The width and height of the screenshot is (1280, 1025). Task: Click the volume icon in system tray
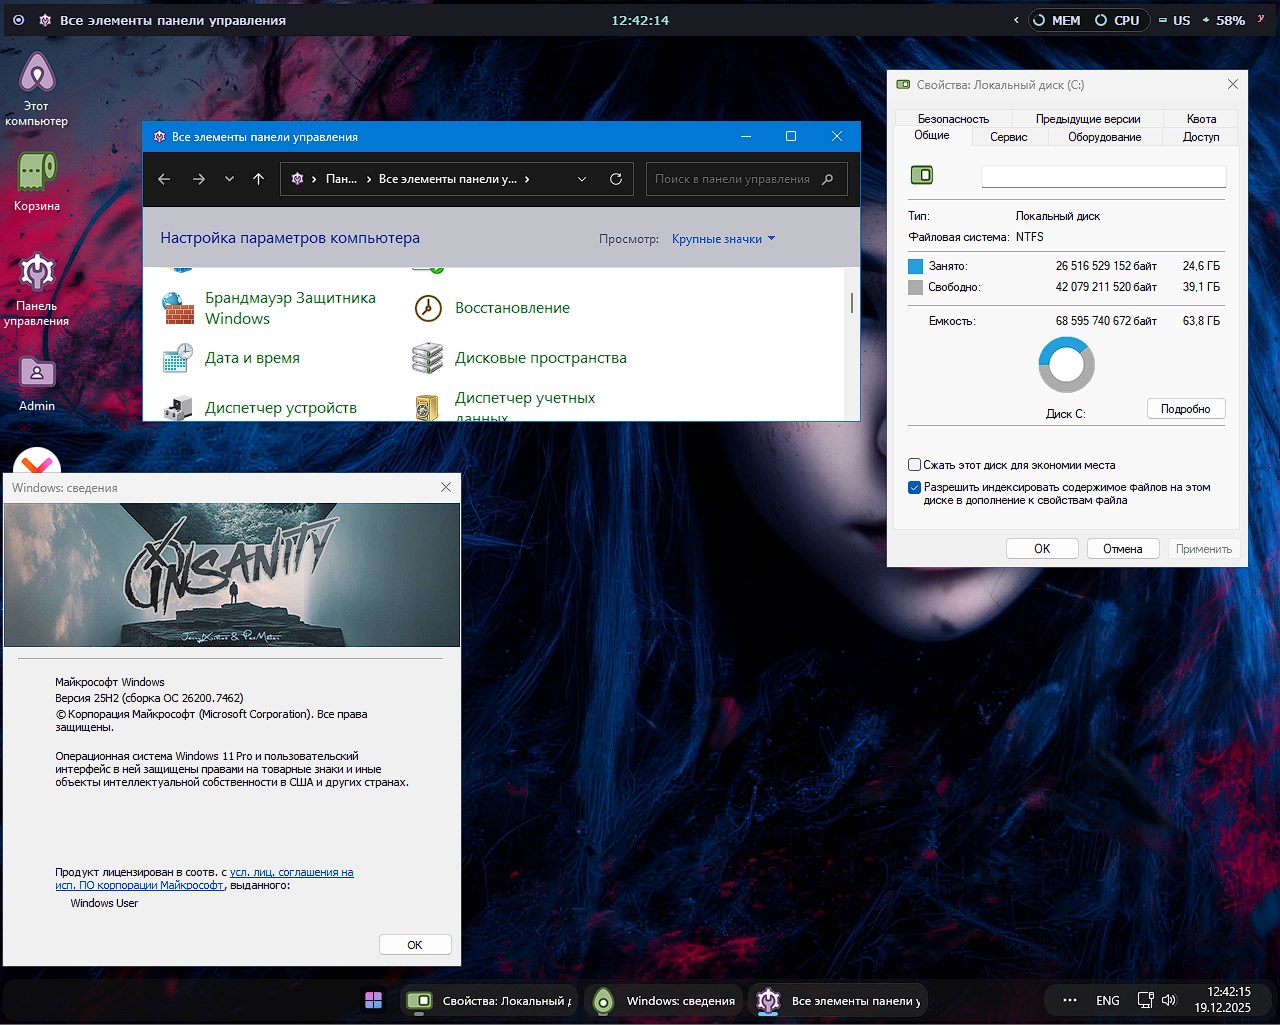1168,1000
